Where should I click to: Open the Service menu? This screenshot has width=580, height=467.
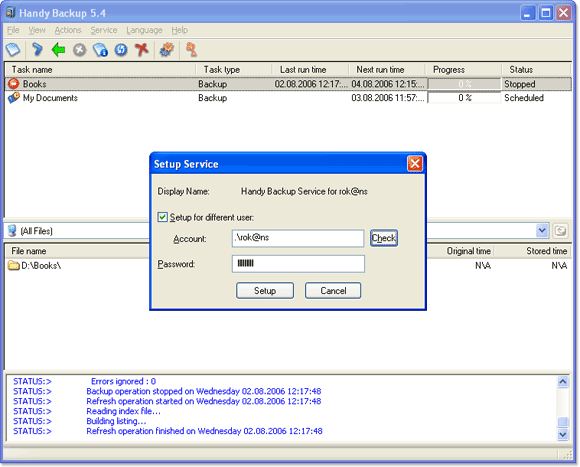(x=104, y=30)
